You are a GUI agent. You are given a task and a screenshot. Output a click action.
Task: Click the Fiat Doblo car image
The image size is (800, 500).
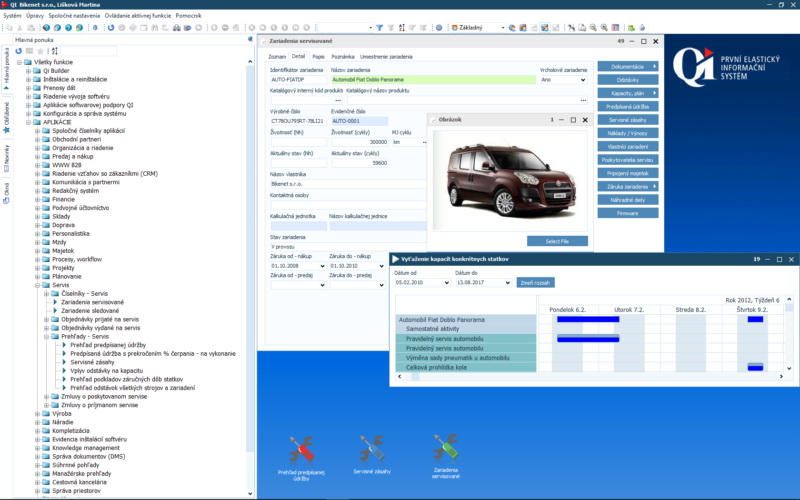point(511,179)
